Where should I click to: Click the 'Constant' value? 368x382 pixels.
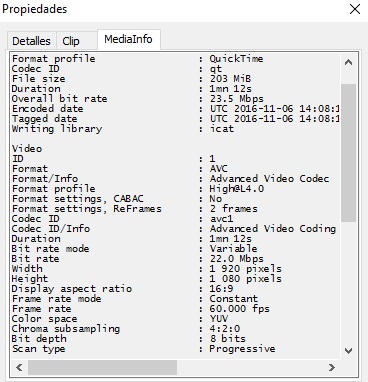coord(233,299)
